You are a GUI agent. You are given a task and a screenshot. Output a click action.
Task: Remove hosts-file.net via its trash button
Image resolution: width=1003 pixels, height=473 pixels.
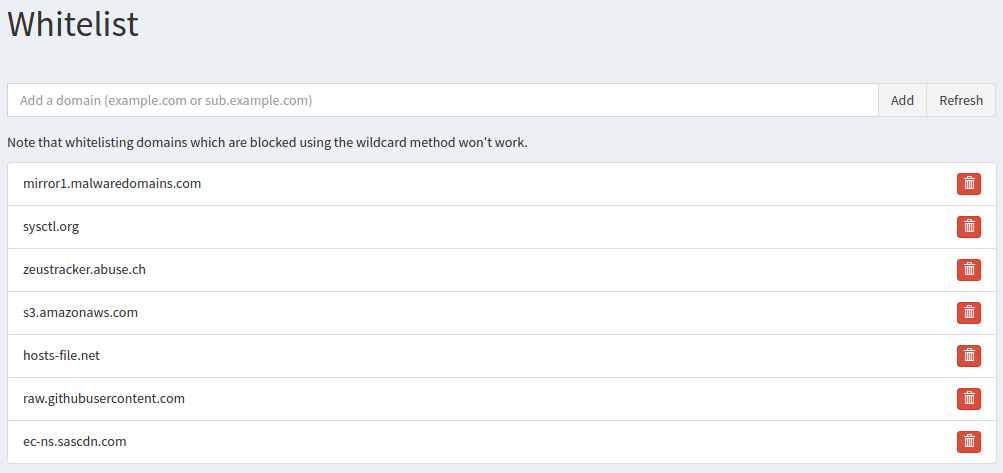click(968, 356)
